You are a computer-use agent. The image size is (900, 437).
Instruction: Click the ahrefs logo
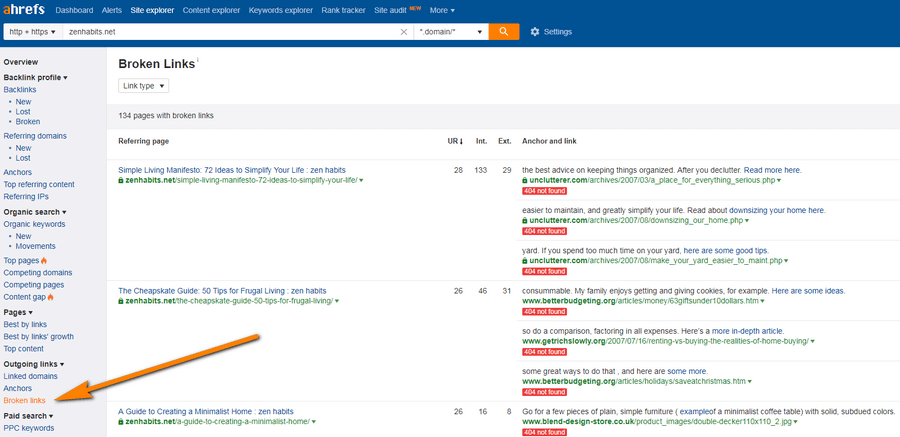[25, 10]
